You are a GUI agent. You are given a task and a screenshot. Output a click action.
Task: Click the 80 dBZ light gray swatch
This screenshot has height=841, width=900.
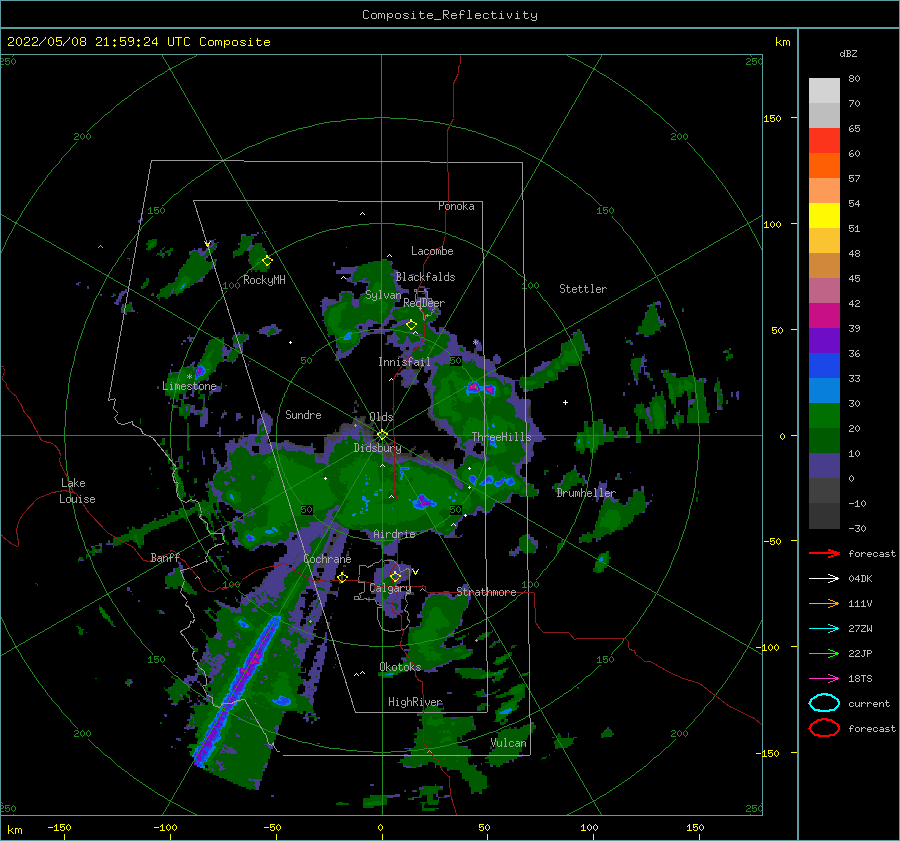click(824, 90)
